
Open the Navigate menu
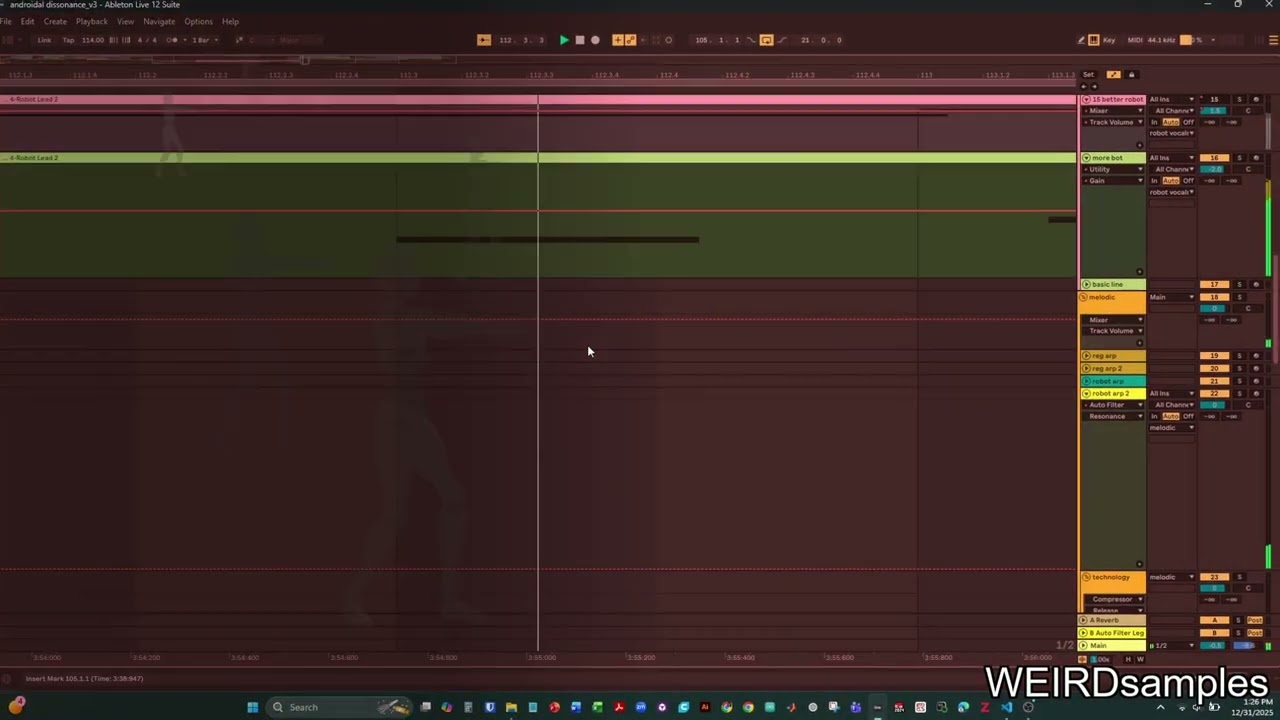click(159, 21)
